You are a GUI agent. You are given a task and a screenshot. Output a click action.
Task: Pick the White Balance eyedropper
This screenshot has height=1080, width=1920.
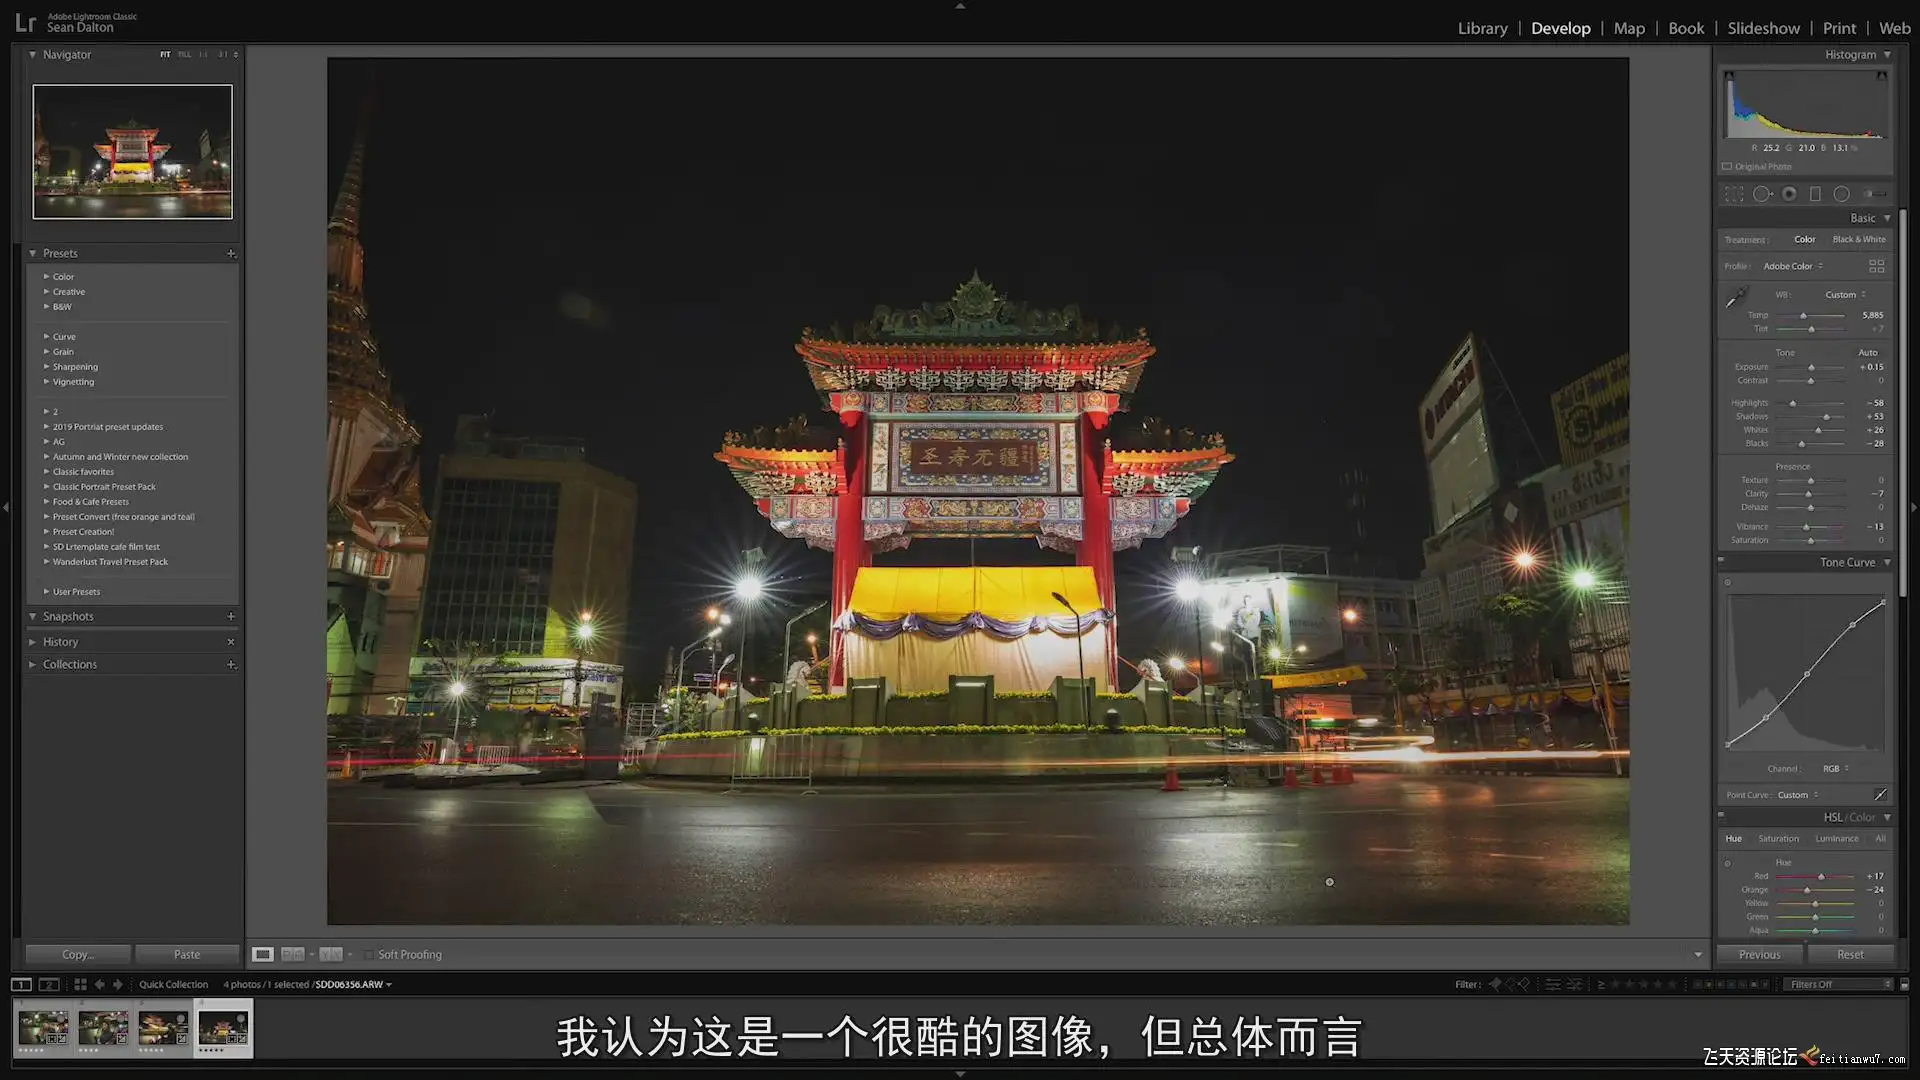point(1736,297)
